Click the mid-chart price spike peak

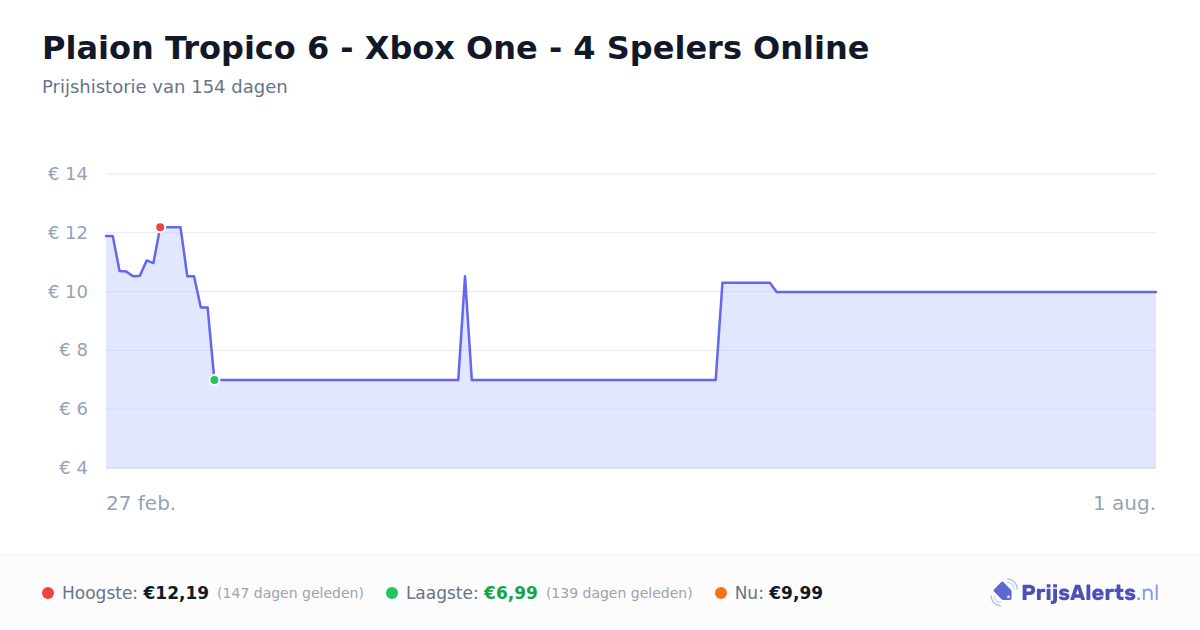(465, 276)
